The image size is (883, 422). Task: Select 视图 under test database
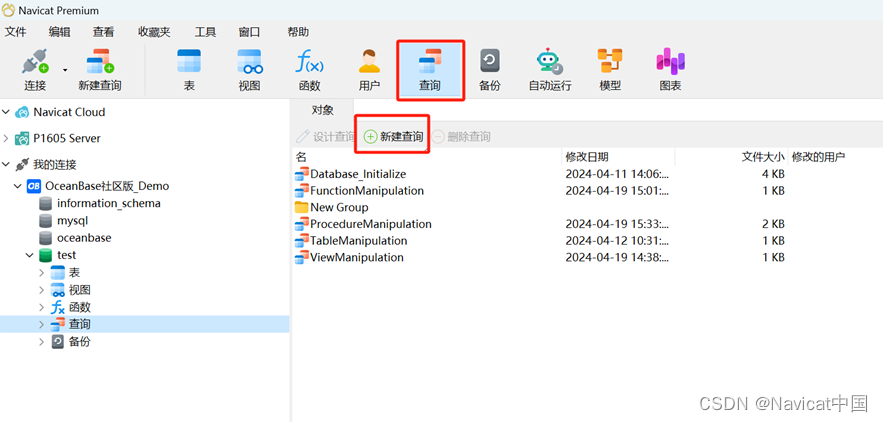(79, 290)
